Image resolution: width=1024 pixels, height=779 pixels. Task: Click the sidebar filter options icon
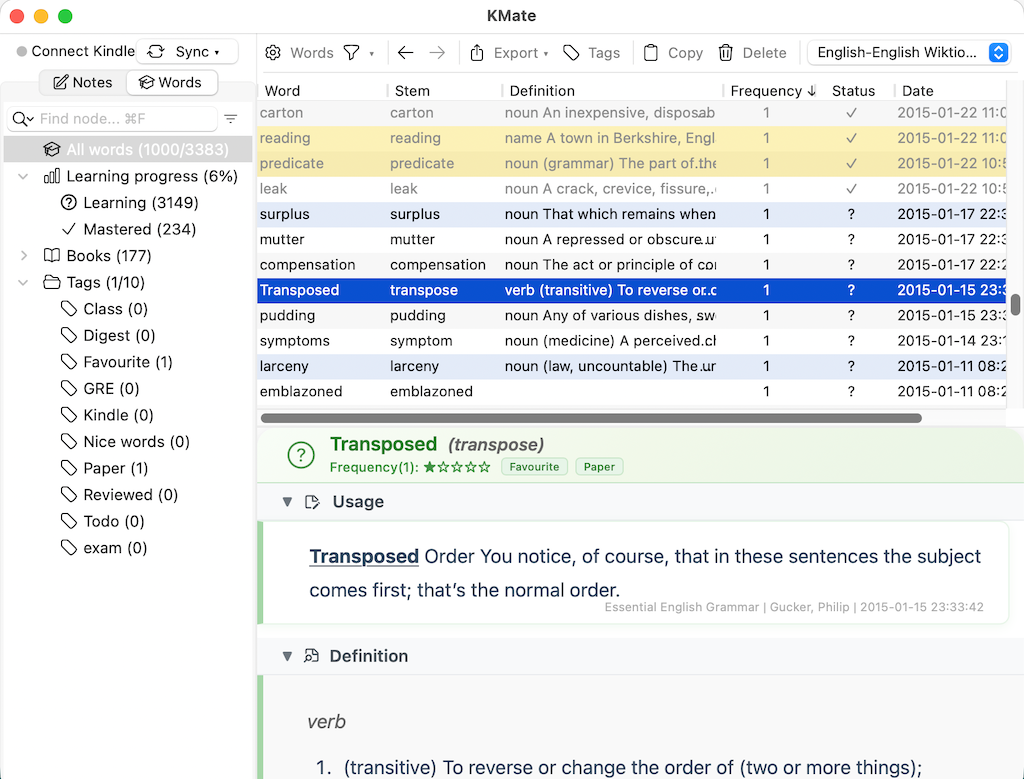231,119
